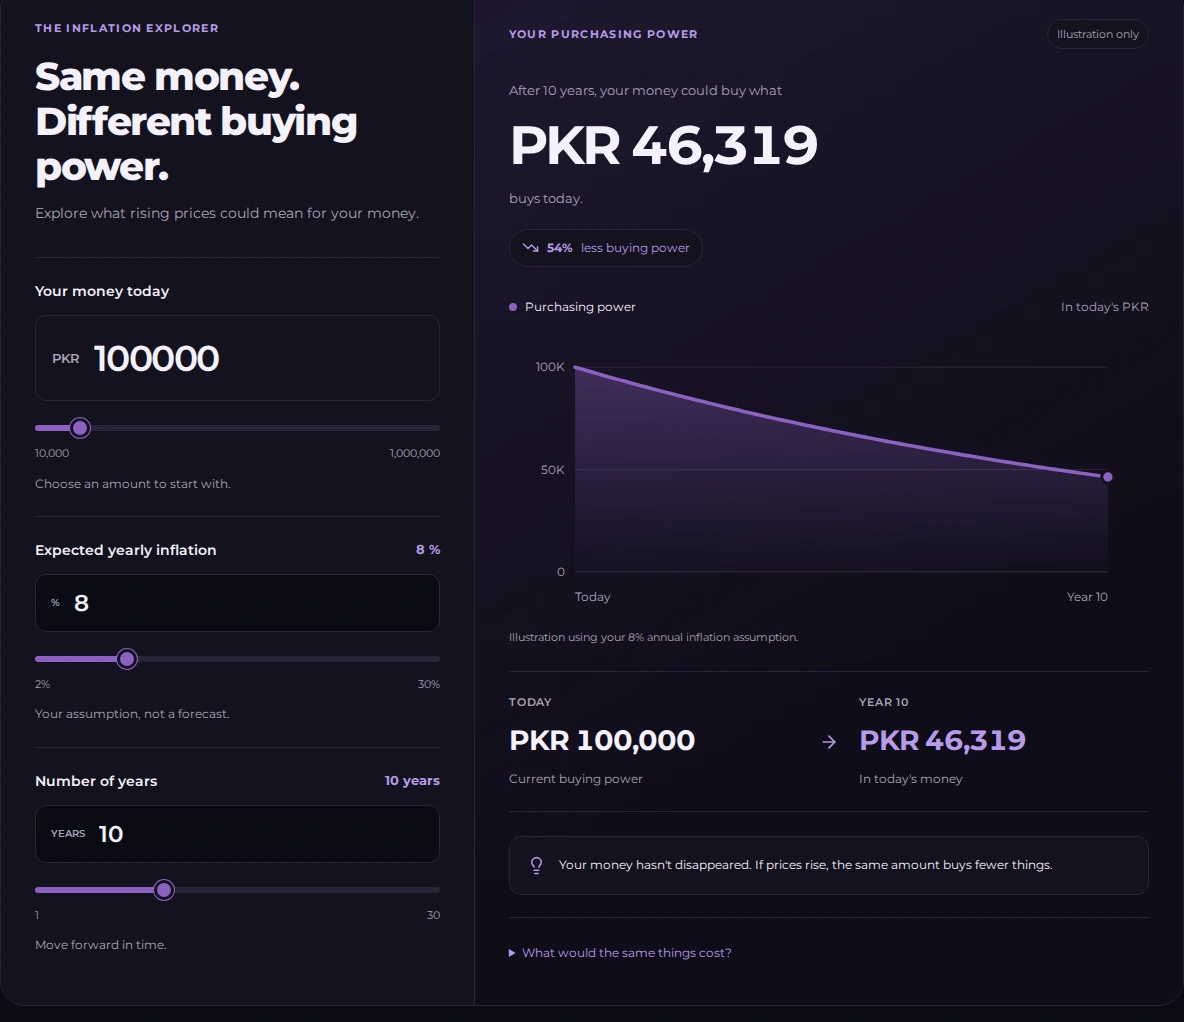Click the 'Illustration using your 8% annual inflation' note
The image size is (1184, 1022).
[653, 638]
